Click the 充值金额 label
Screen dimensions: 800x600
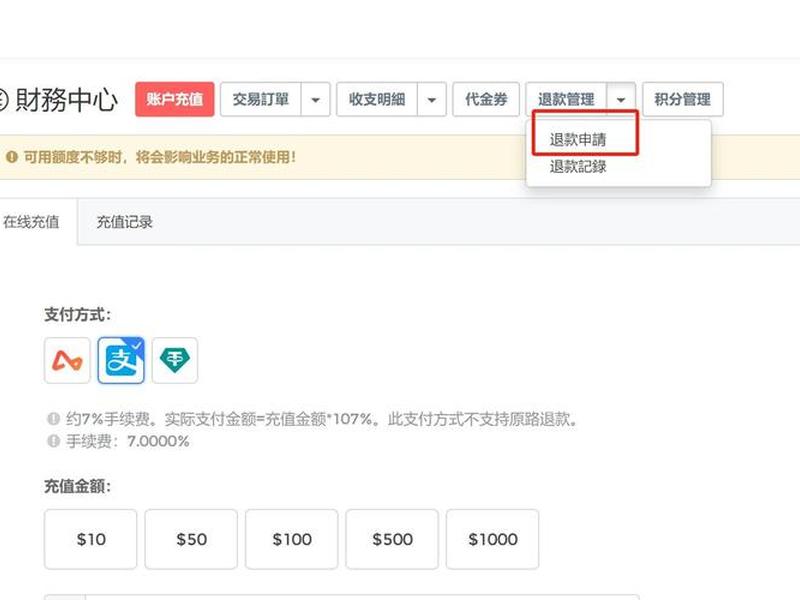(x=77, y=486)
